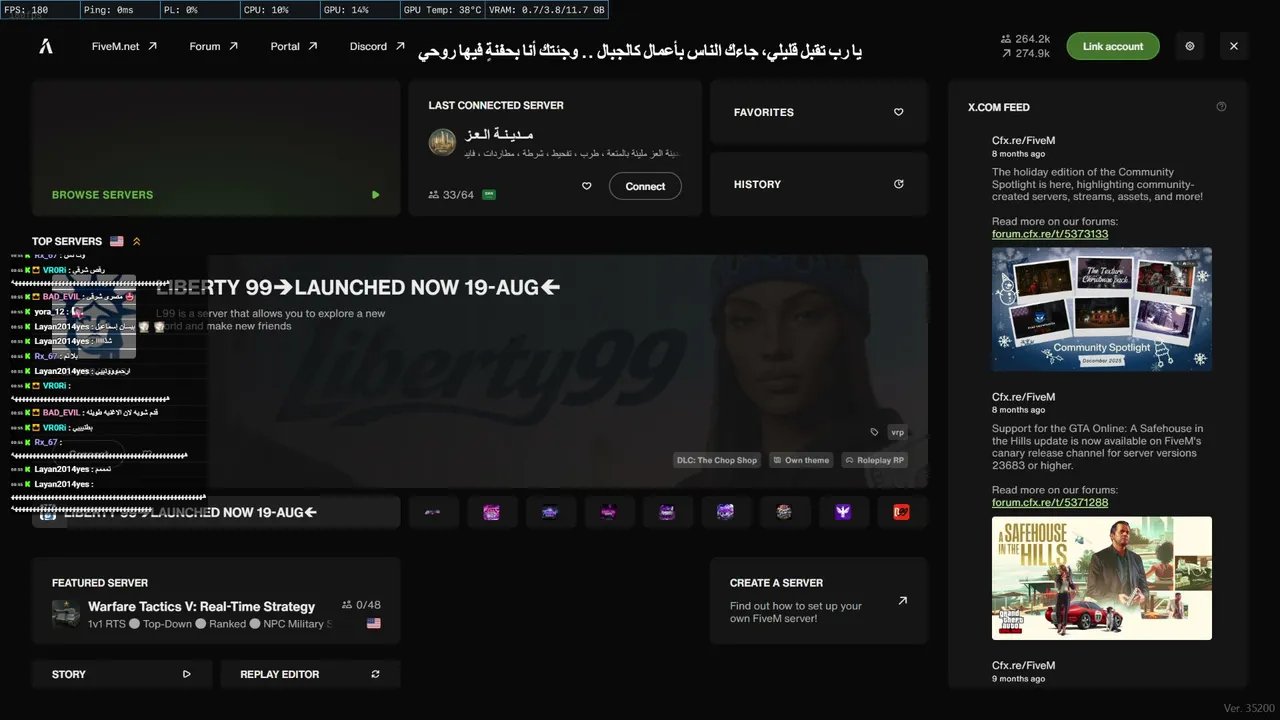Click the 33/64 player count
1280x720 pixels.
(x=451, y=195)
